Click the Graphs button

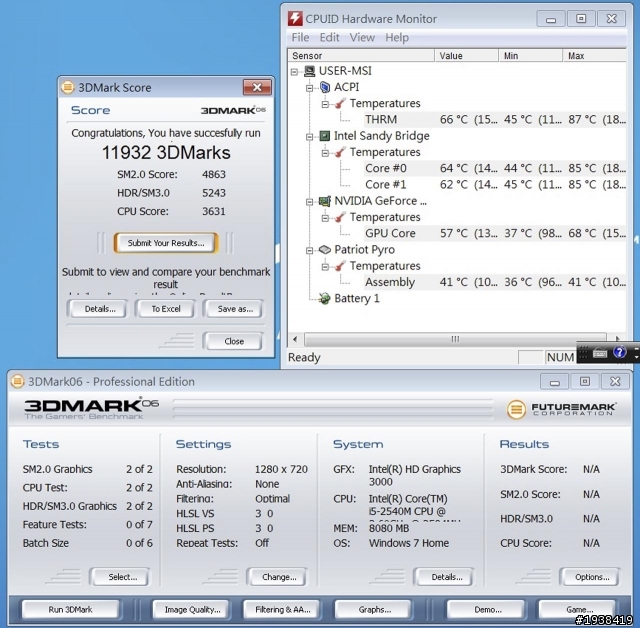click(374, 610)
